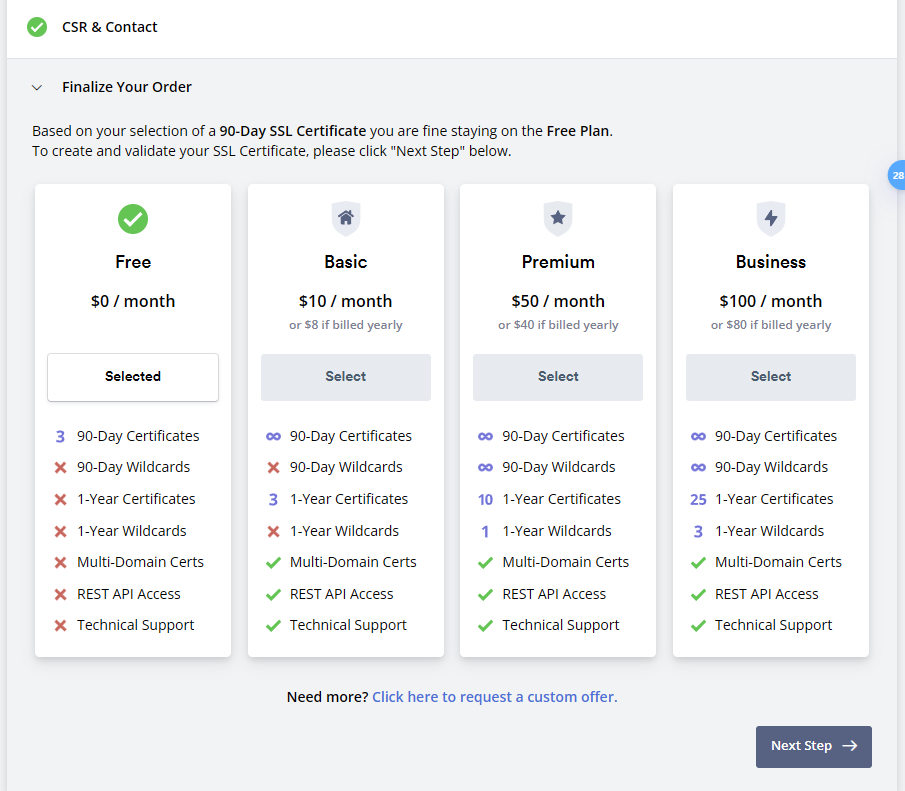Viewport: 905px width, 791px height.
Task: Click the '$0 / month' price
Action: click(133, 301)
